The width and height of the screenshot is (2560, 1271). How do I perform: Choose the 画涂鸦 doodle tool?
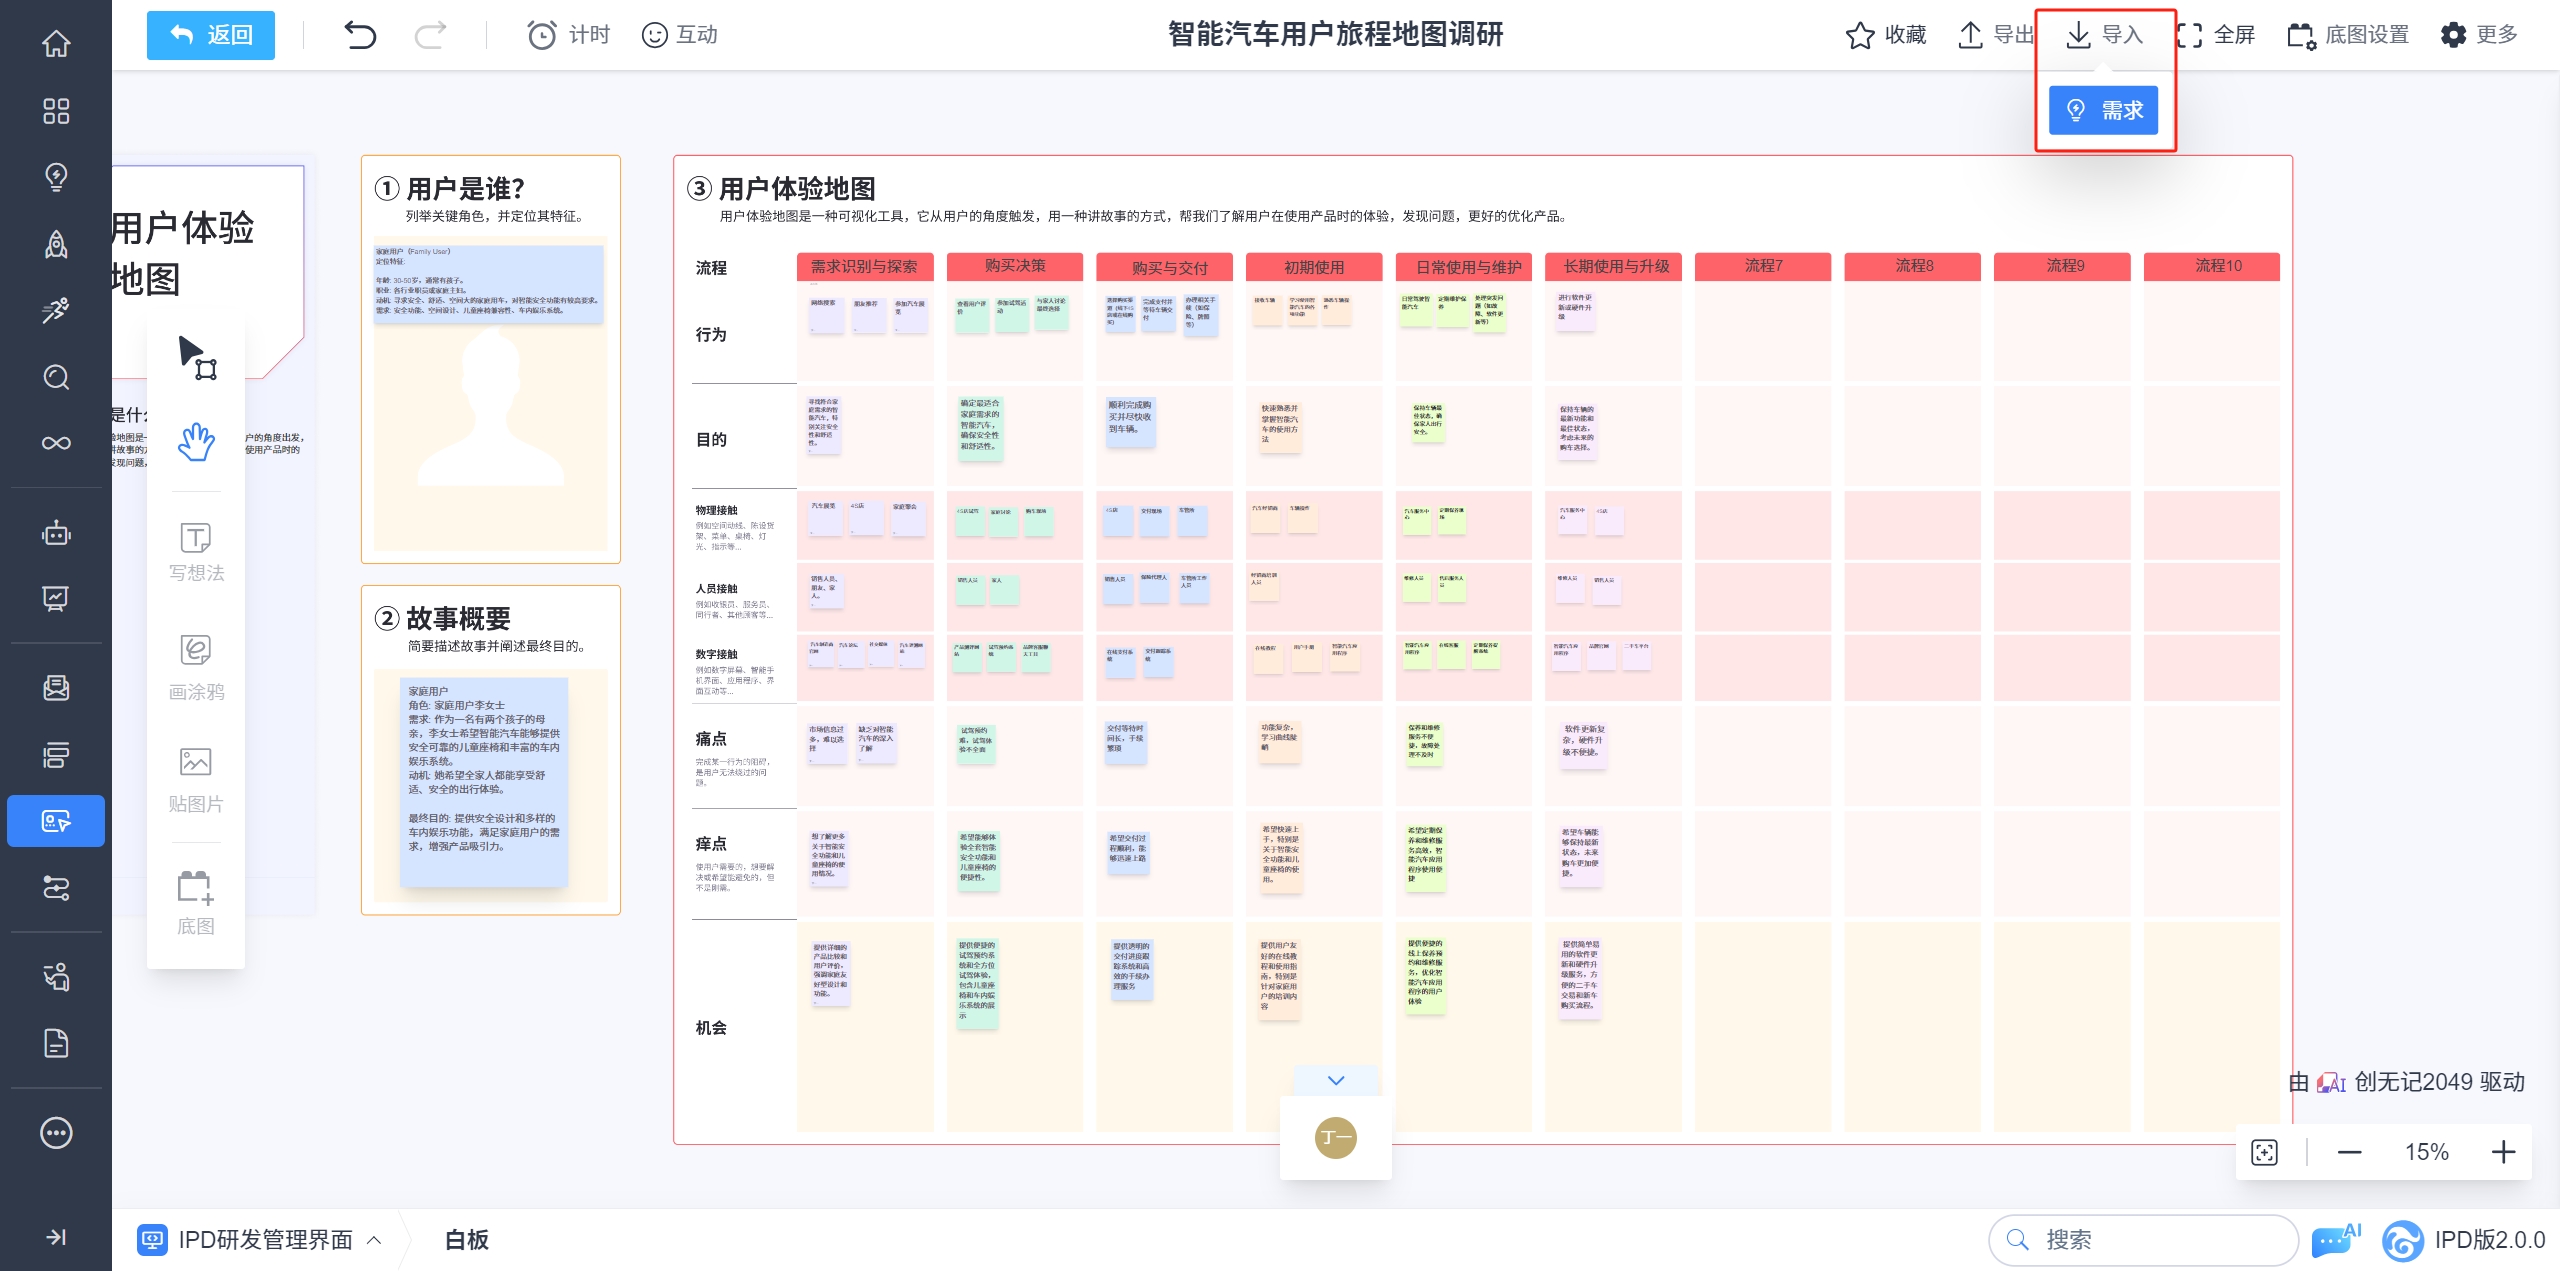coord(196,667)
